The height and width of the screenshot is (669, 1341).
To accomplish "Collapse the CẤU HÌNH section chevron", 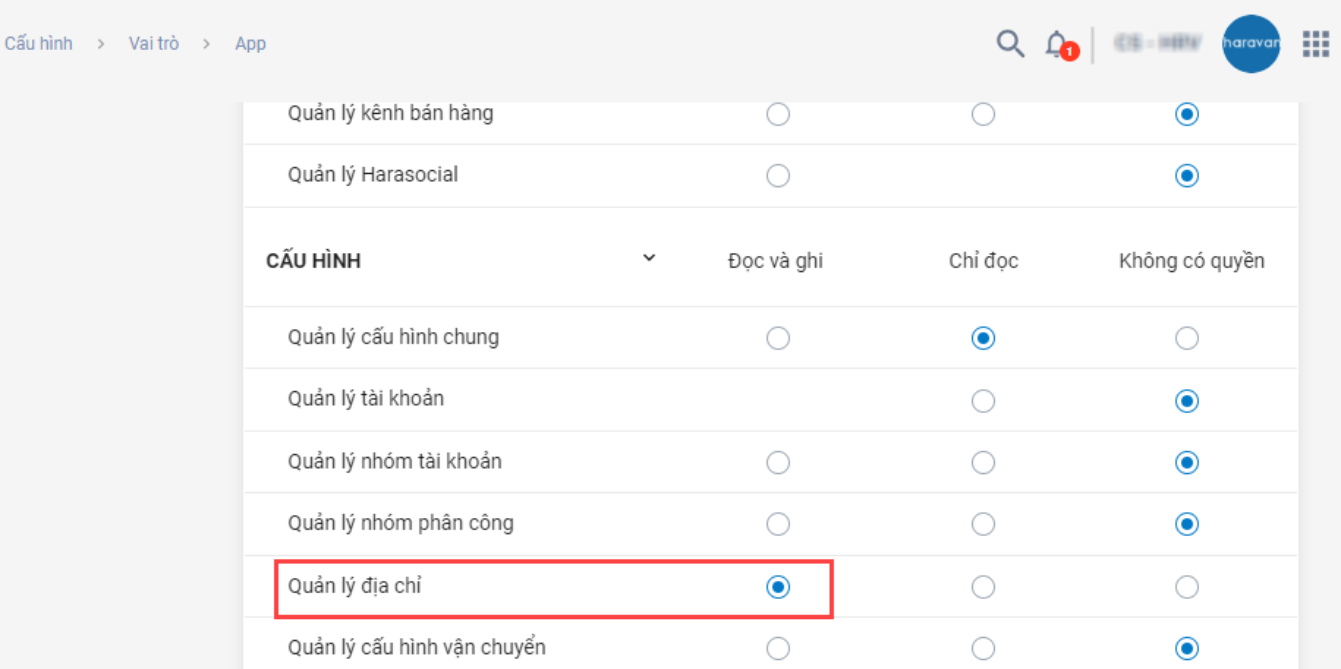I will [649, 259].
